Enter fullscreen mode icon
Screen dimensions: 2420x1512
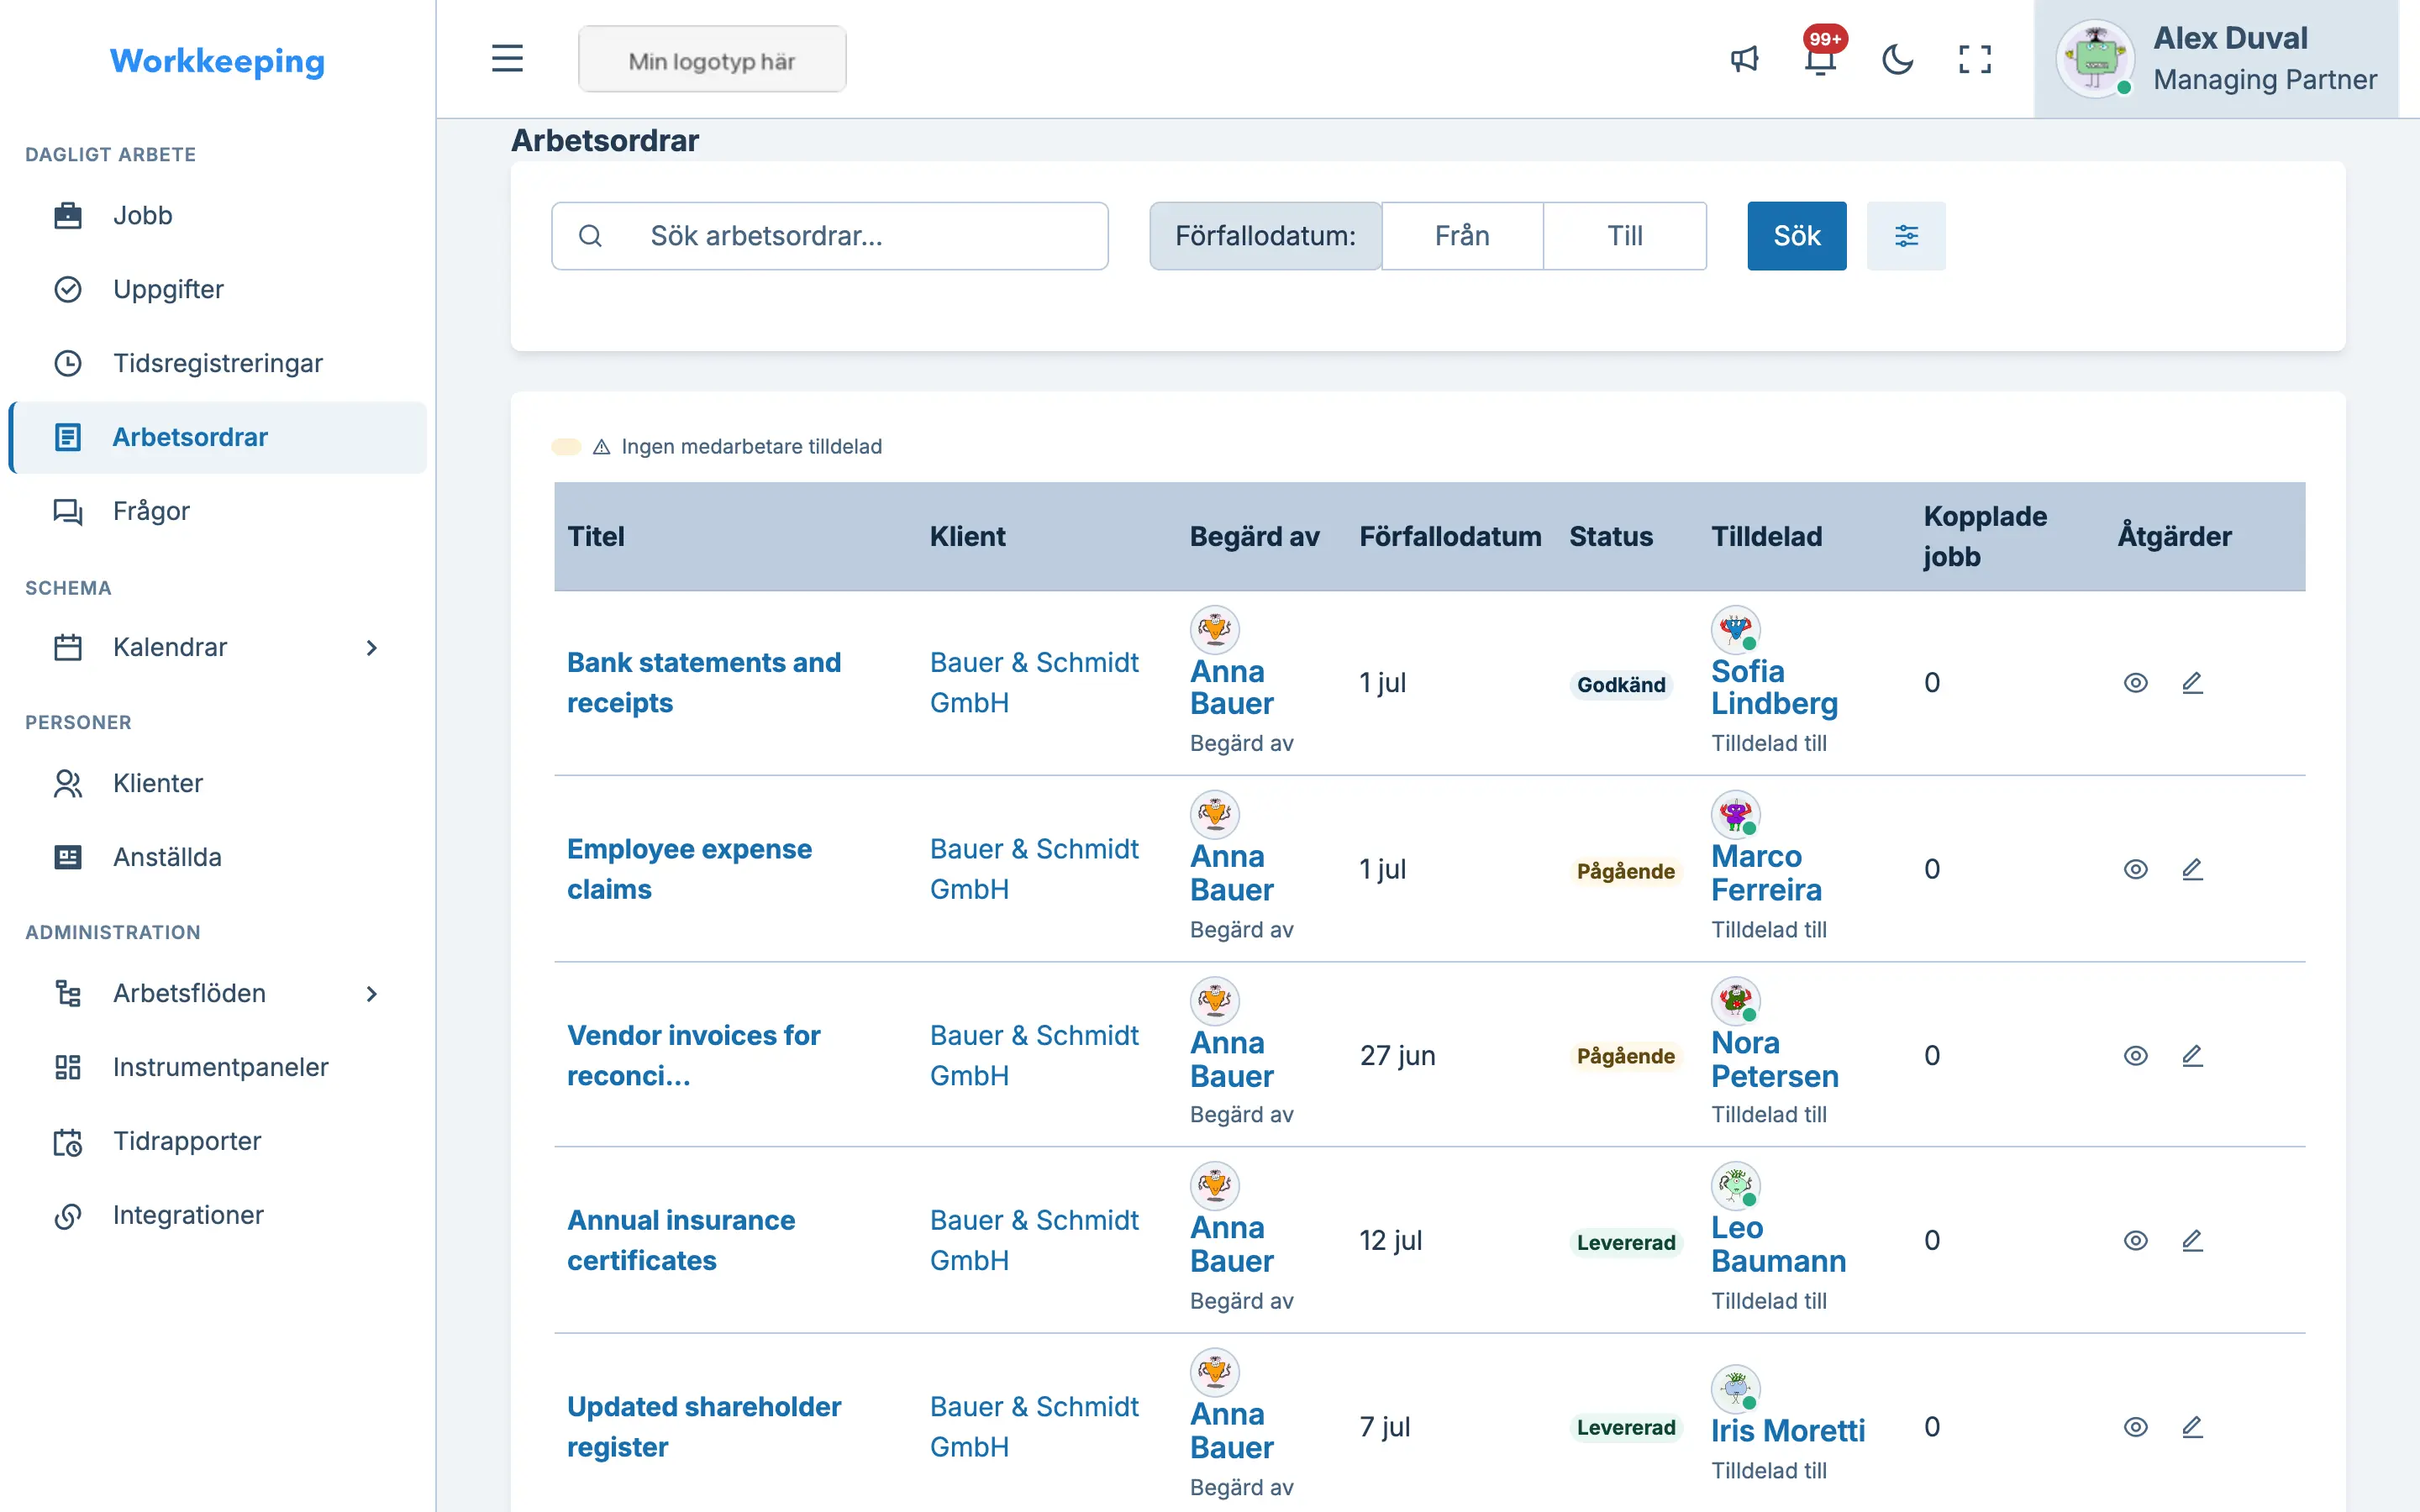[x=1974, y=59]
